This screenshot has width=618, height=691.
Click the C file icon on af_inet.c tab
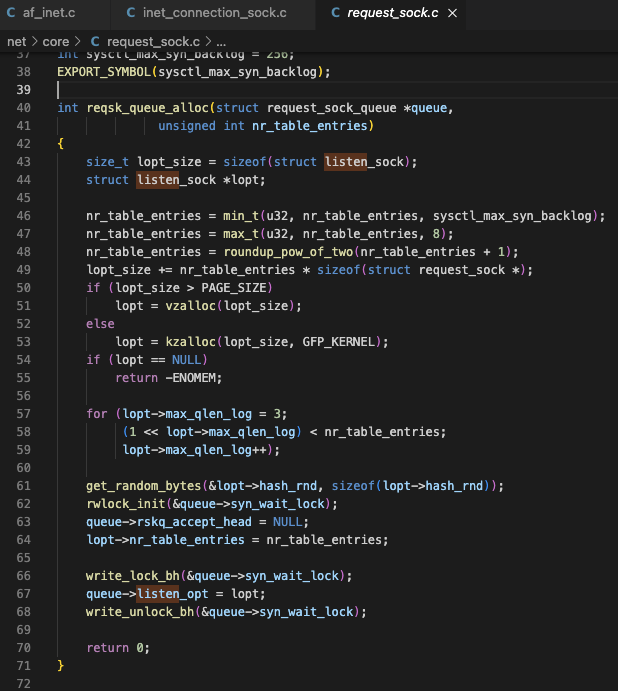point(11,13)
